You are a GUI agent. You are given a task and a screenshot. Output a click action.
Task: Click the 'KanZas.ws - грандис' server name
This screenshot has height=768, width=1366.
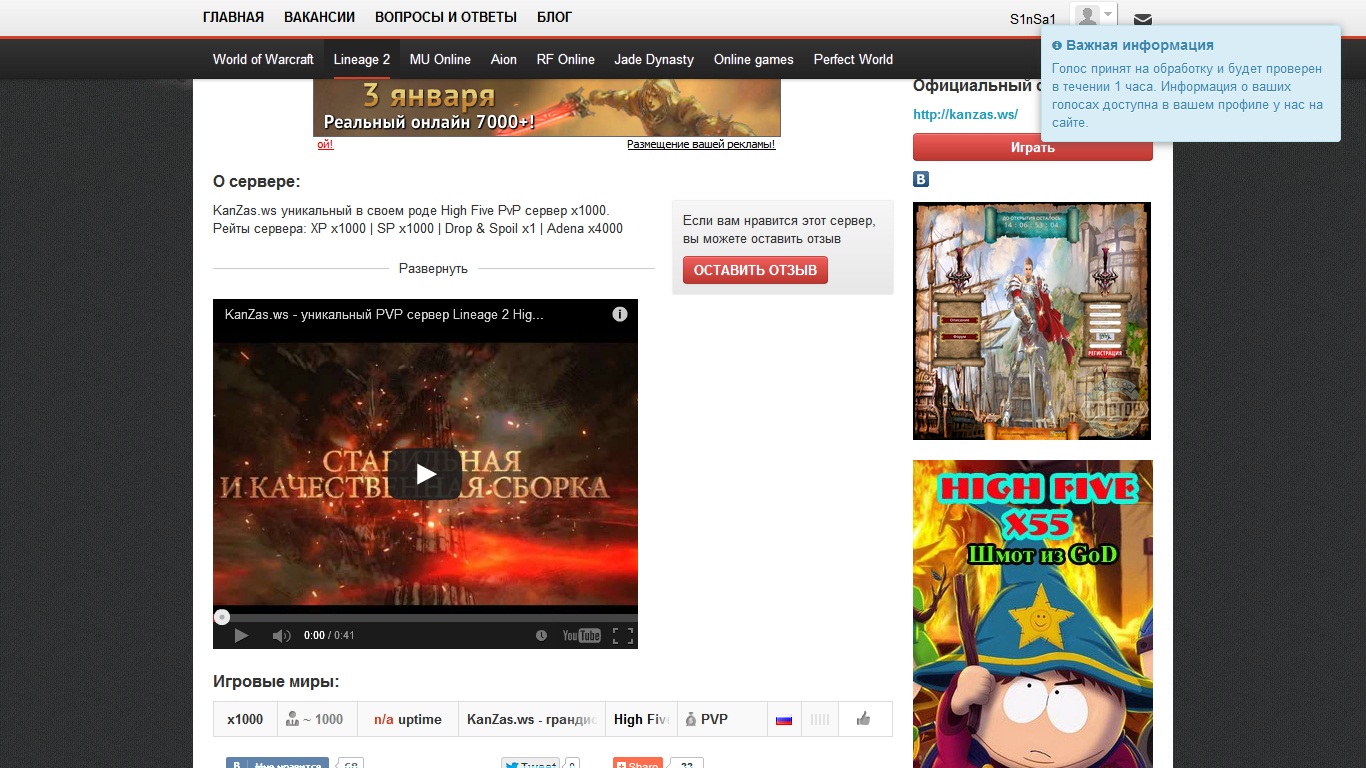pyautogui.click(x=532, y=719)
